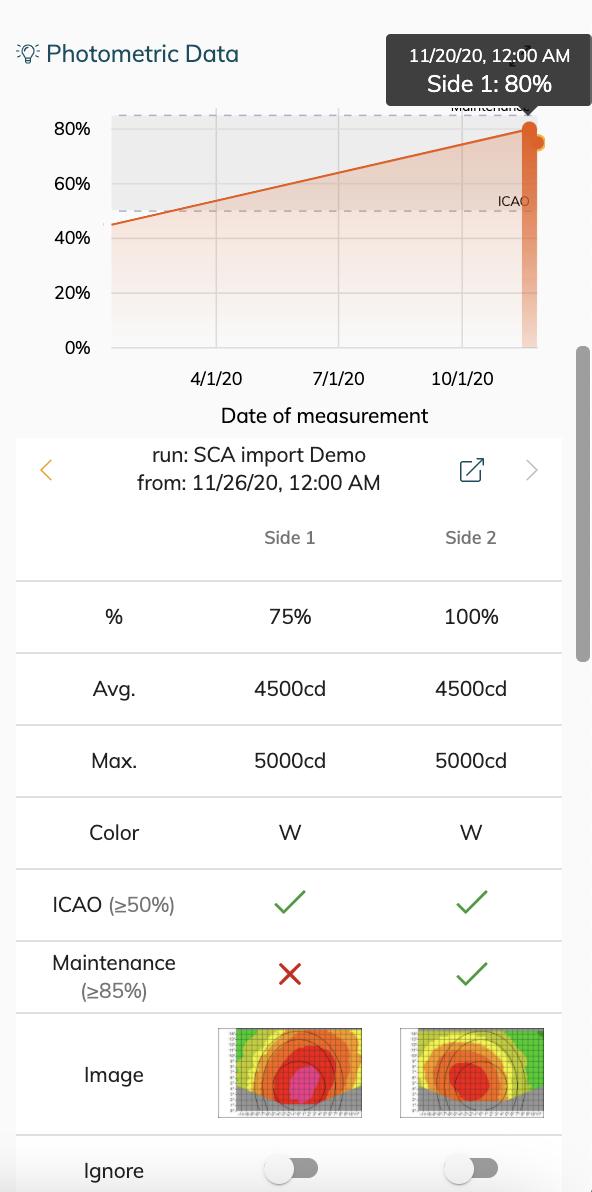This screenshot has width=592, height=1192.
Task: Click the Photometric Data section title
Action: (x=142, y=54)
